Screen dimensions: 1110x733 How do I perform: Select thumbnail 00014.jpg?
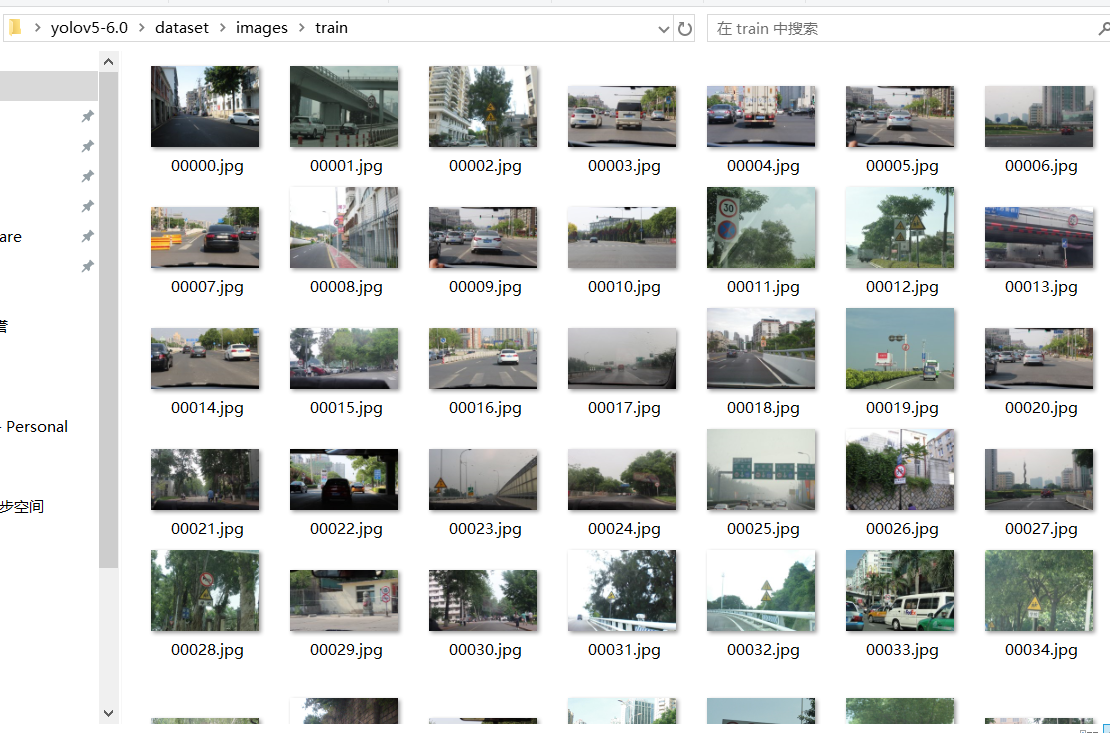tap(205, 358)
